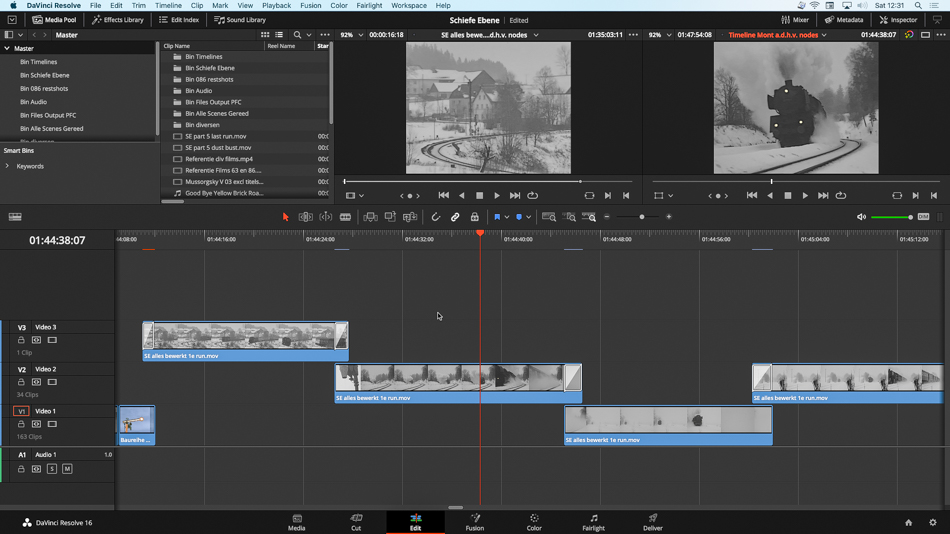Open the Fairlight menu
The height and width of the screenshot is (534, 950).
pos(369,6)
